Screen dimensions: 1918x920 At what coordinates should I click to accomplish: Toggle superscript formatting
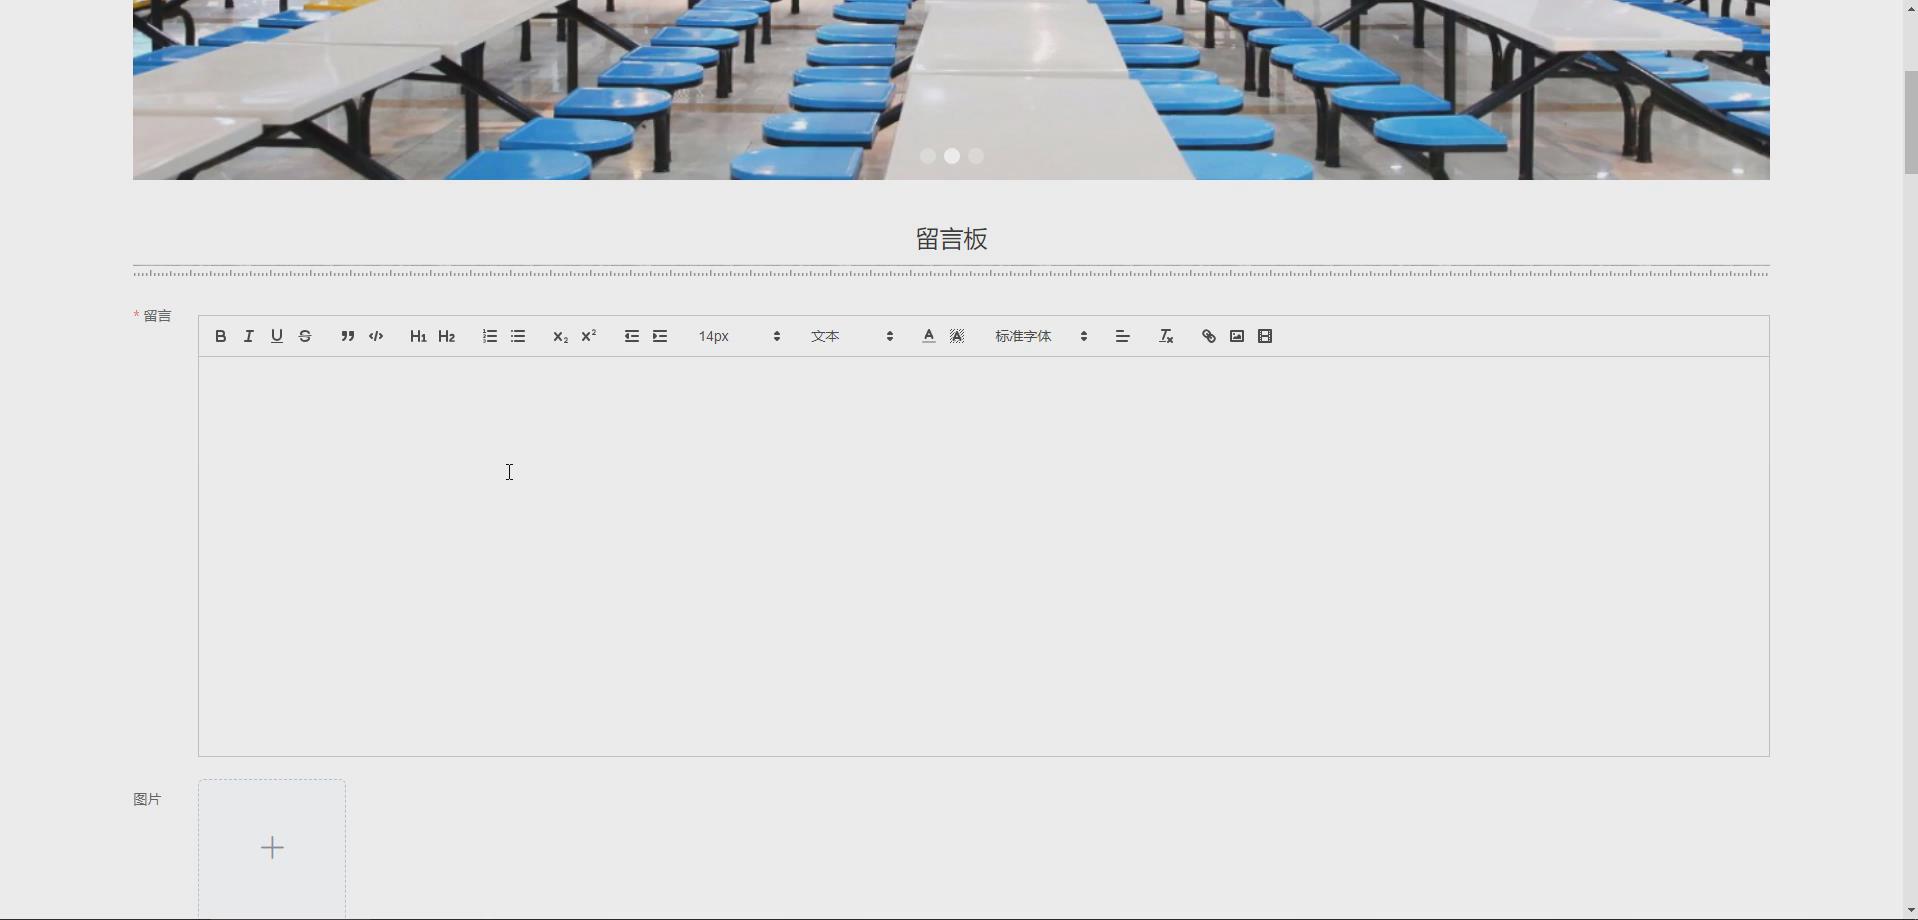pos(588,336)
